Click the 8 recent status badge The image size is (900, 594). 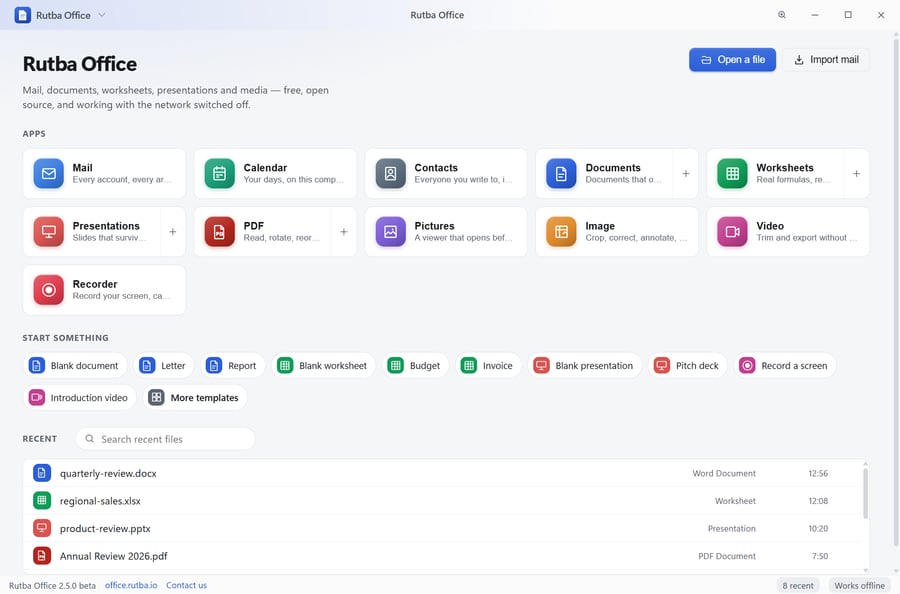[798, 585]
